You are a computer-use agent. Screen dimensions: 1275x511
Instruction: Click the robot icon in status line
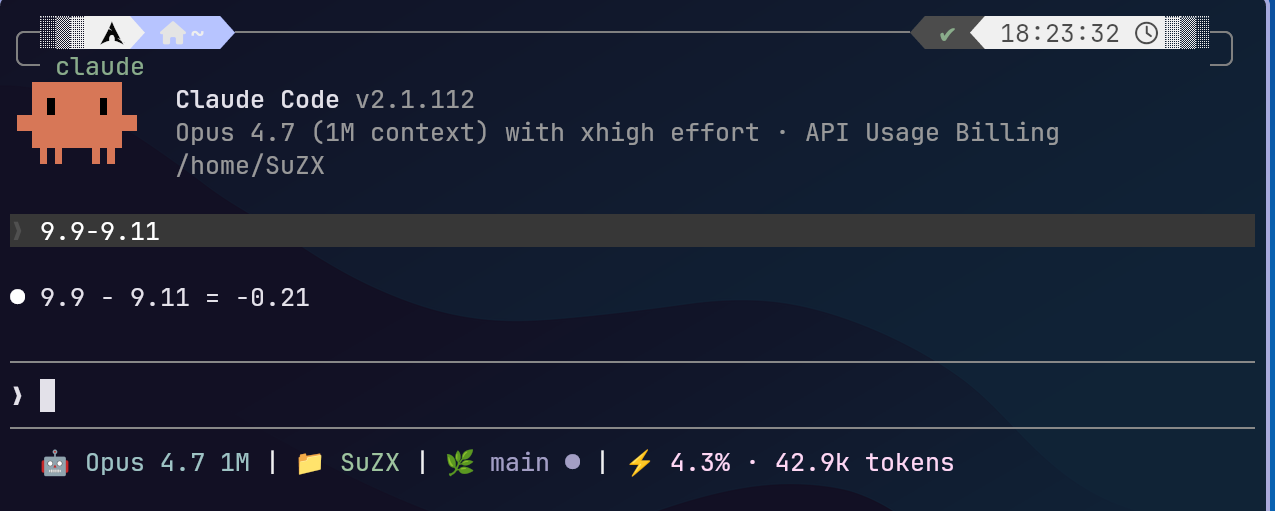click(x=54, y=463)
